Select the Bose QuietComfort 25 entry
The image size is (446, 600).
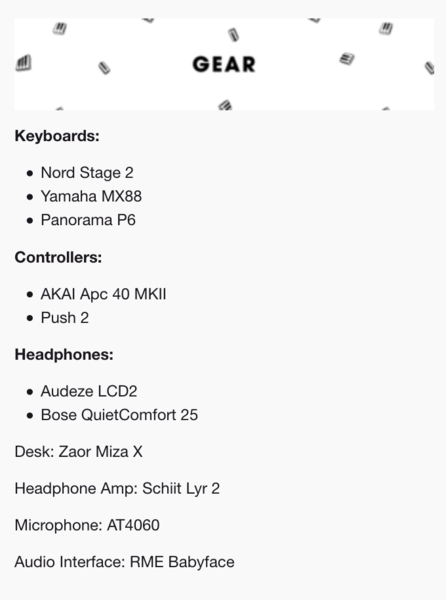pyautogui.click(x=119, y=415)
